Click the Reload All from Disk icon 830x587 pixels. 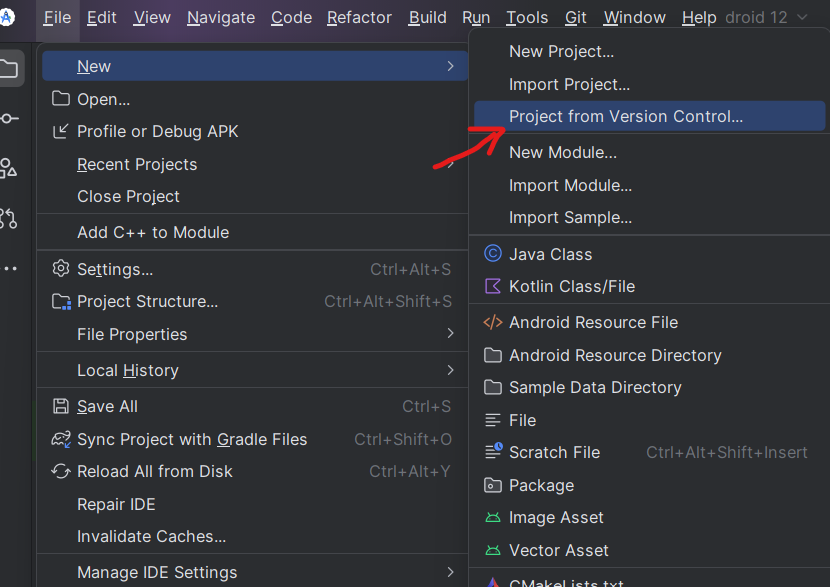[61, 471]
